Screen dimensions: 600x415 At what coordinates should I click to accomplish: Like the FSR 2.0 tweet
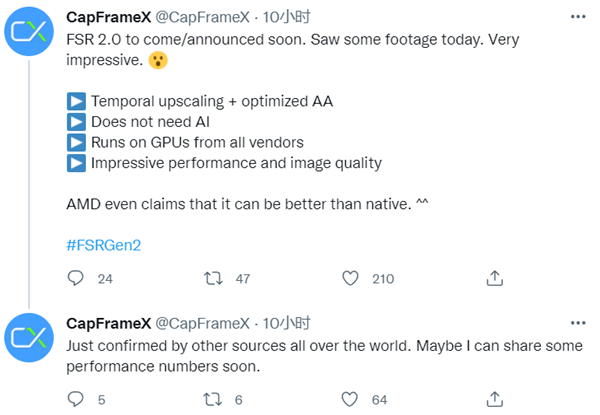pos(349,278)
